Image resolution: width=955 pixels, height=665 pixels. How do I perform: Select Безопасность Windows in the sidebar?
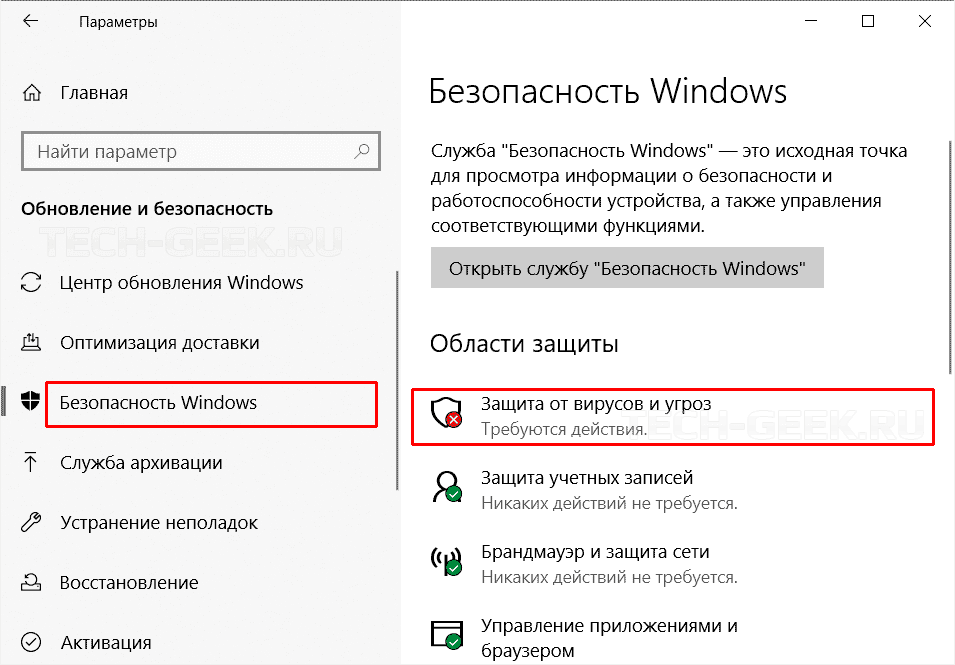[x=158, y=403]
